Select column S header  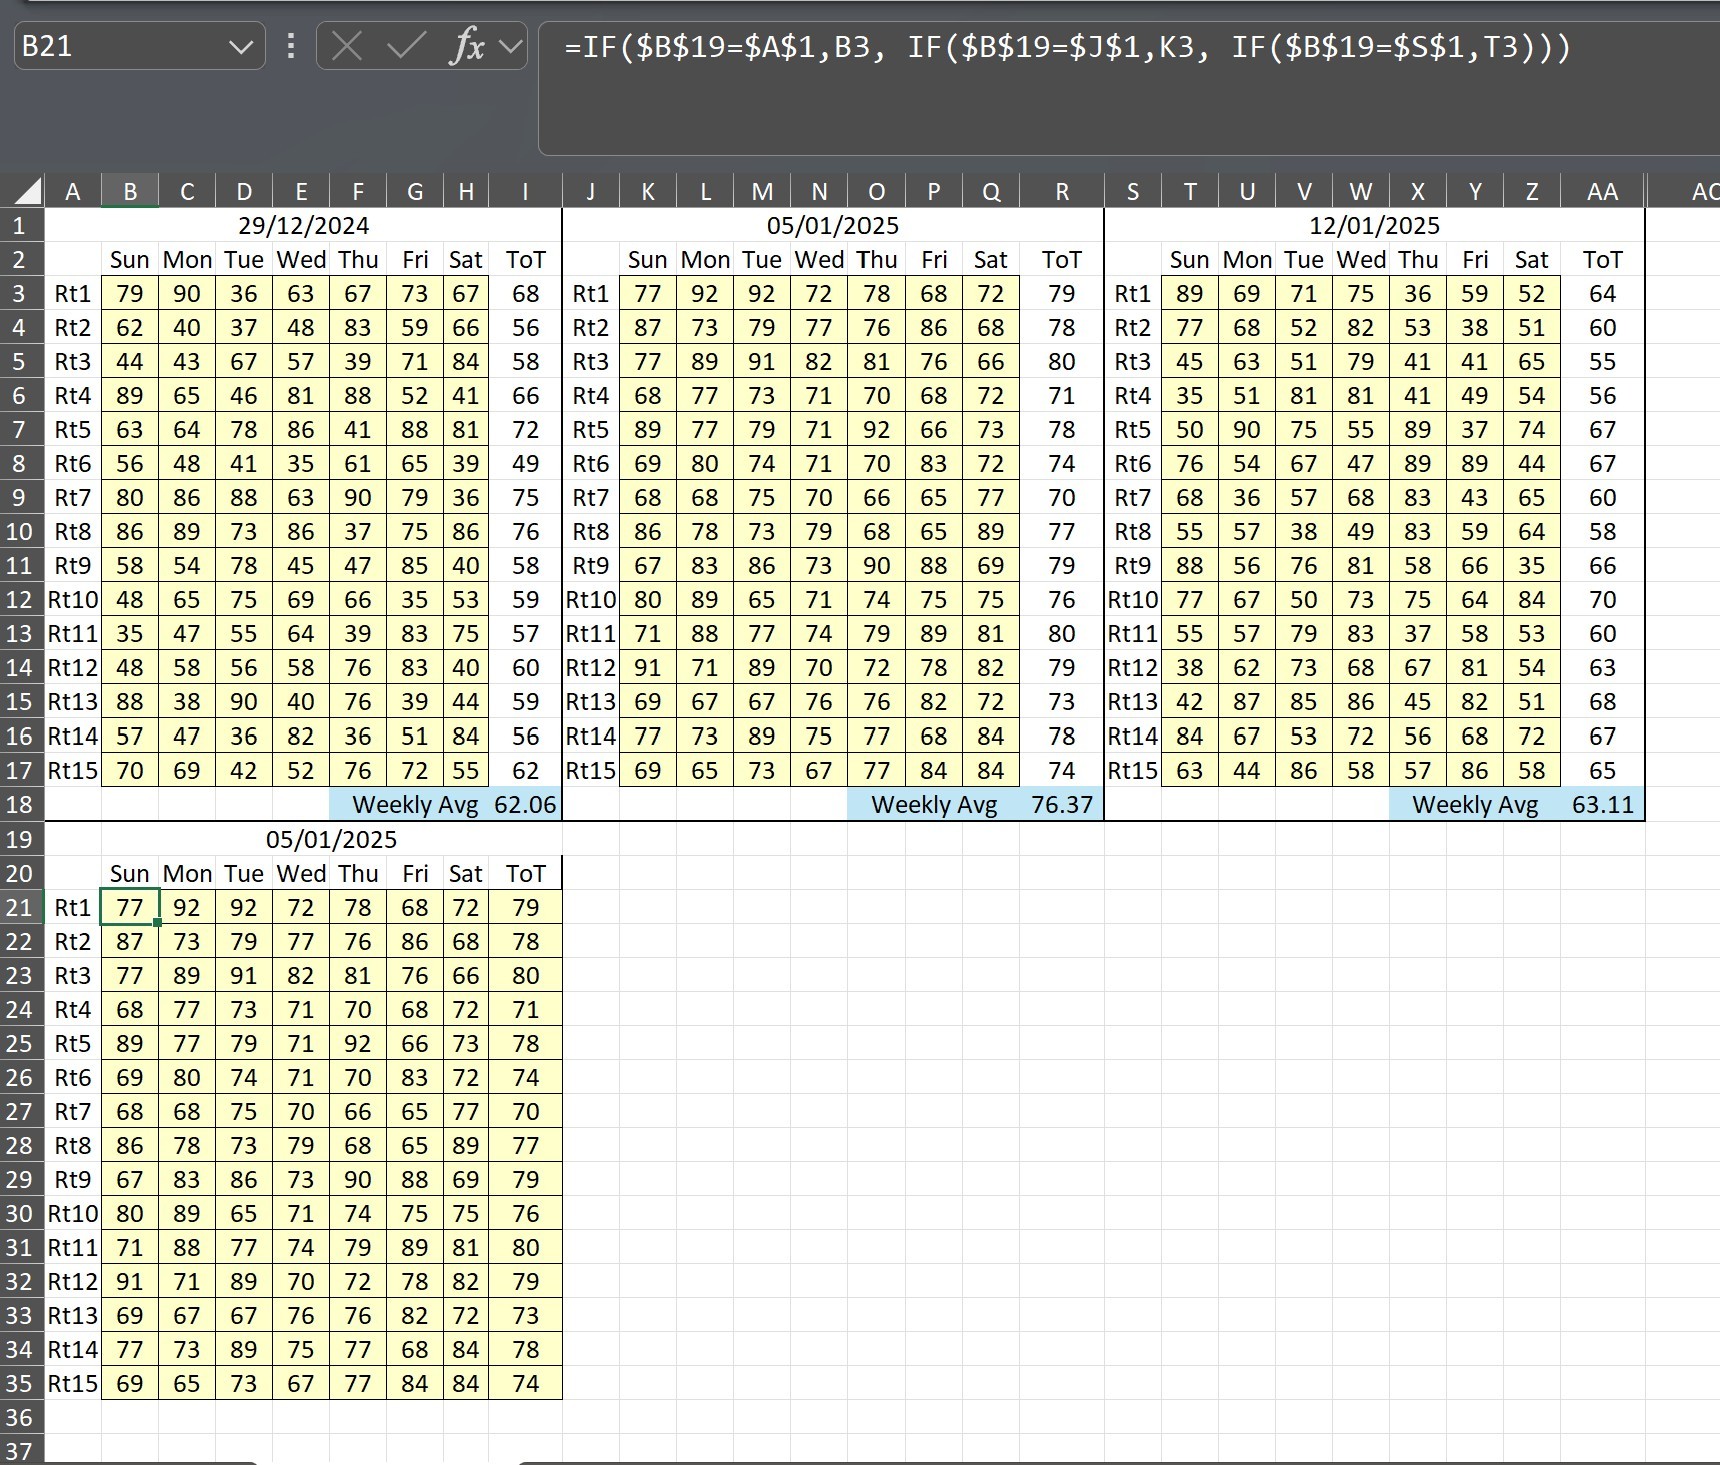[x=1133, y=191]
